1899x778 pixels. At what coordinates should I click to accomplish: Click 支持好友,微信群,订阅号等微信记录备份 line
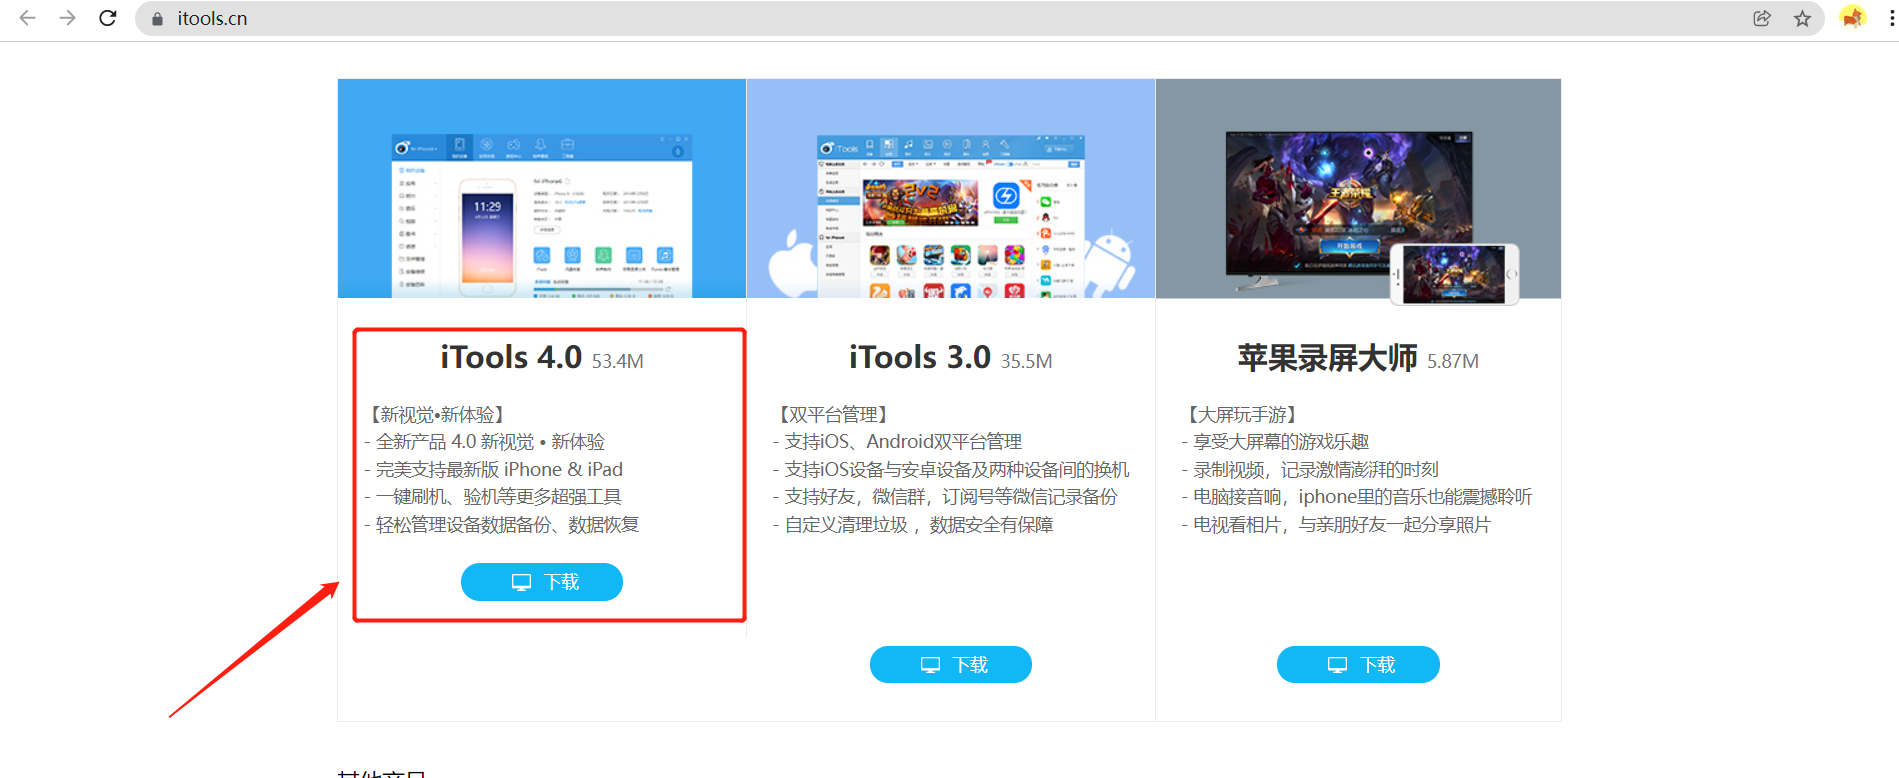tap(945, 497)
